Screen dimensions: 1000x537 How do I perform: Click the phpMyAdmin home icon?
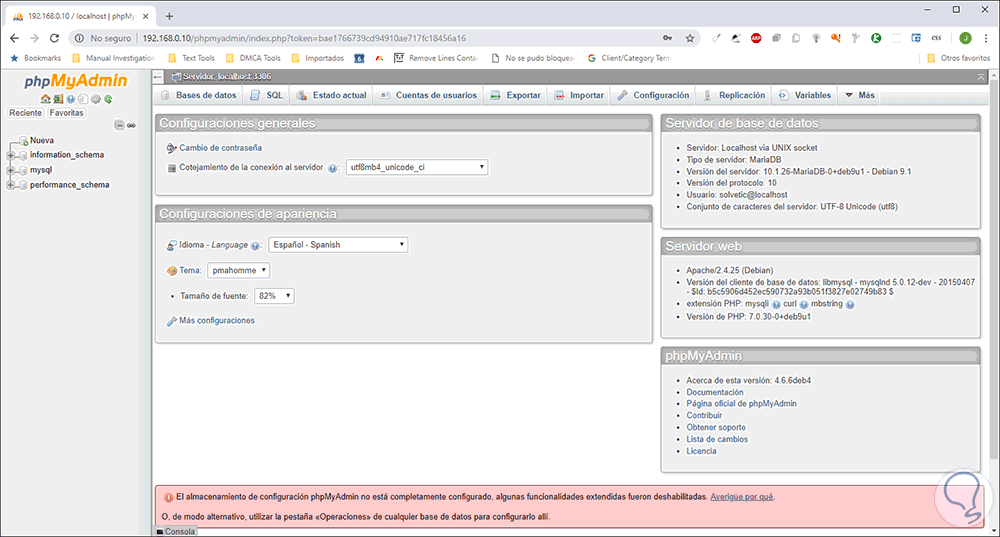coord(46,99)
